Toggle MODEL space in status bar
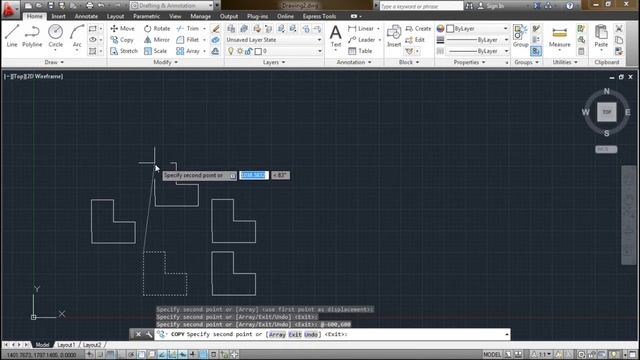The width and height of the screenshot is (640, 360). 492,354
